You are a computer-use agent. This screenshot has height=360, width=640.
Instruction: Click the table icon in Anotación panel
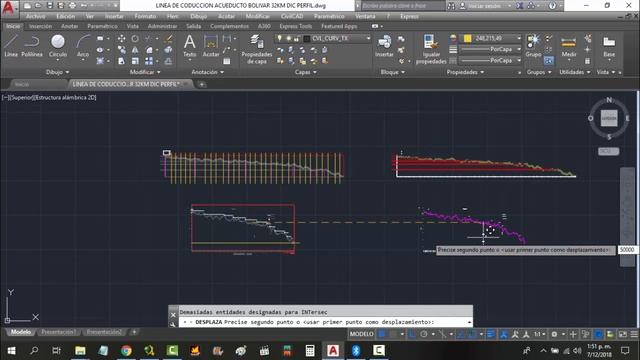click(x=227, y=61)
